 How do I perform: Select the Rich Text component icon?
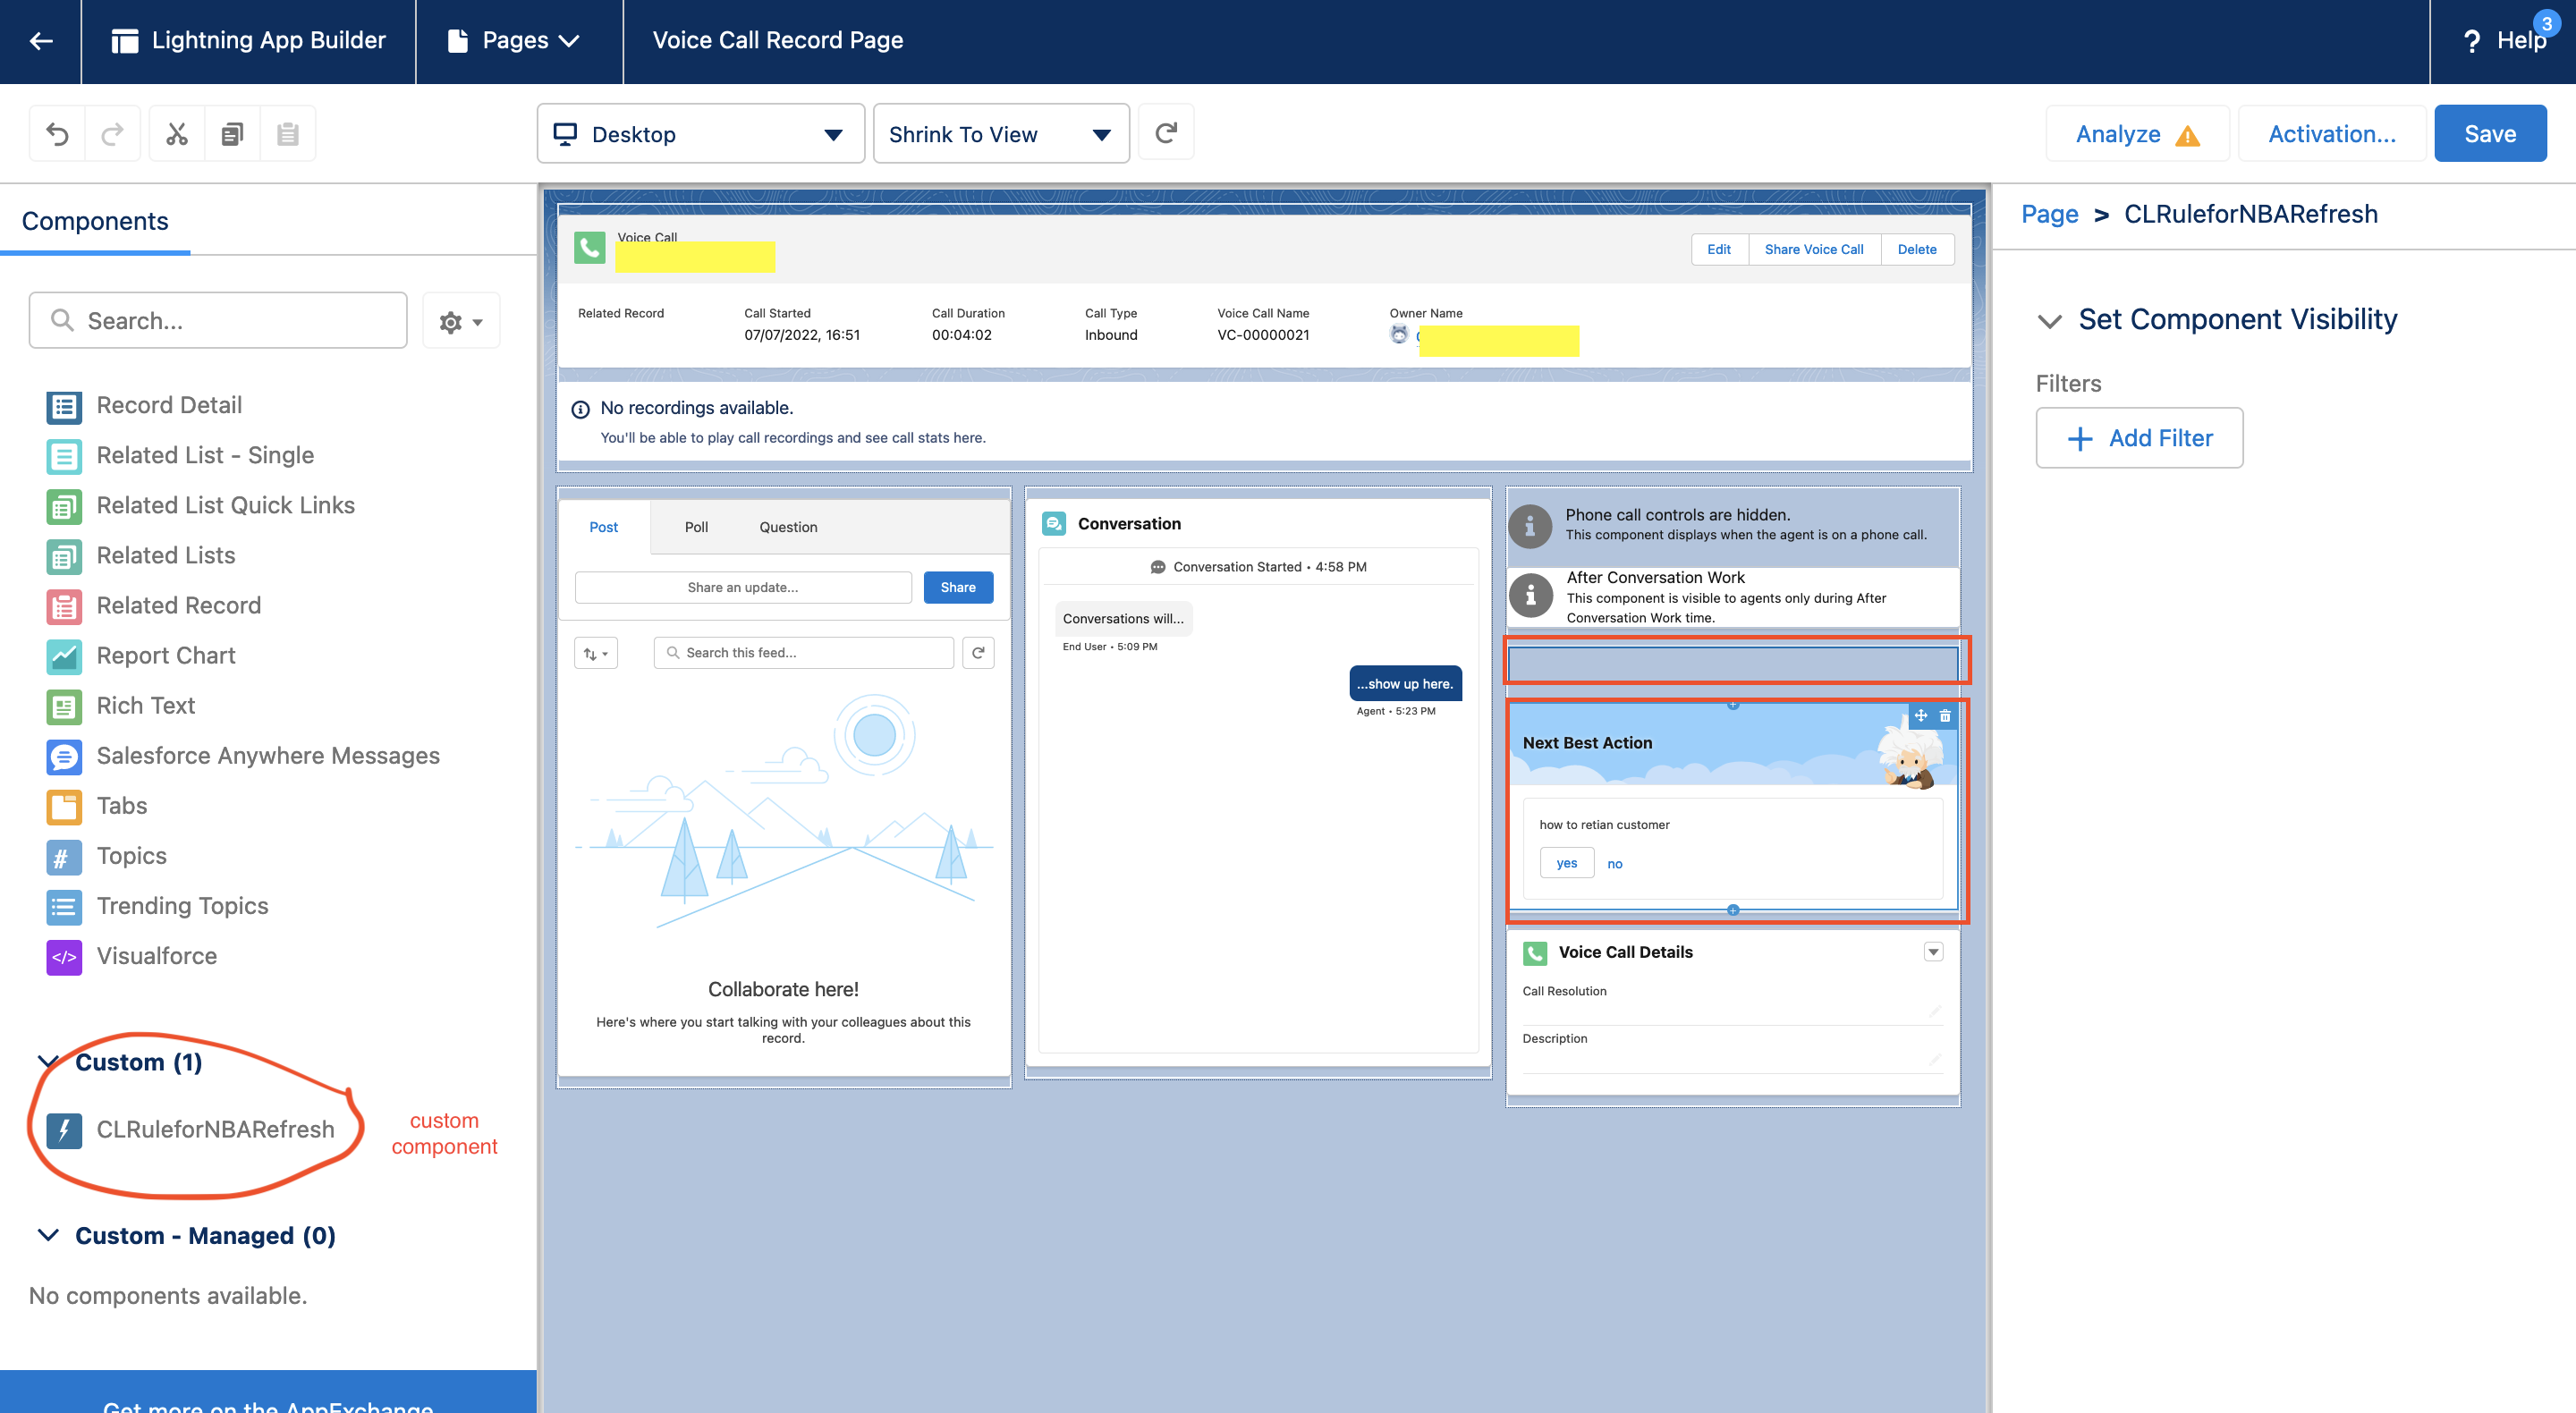pyautogui.click(x=64, y=706)
